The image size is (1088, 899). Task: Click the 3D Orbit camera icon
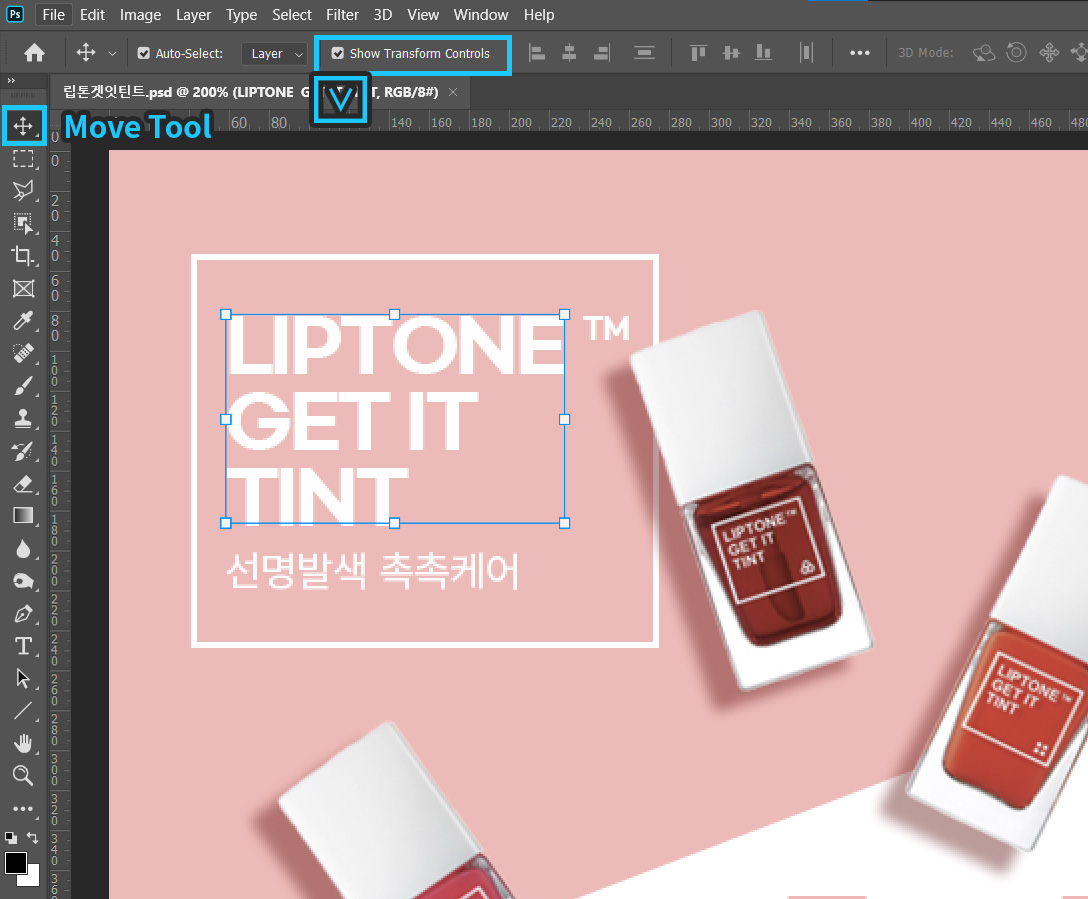[984, 53]
